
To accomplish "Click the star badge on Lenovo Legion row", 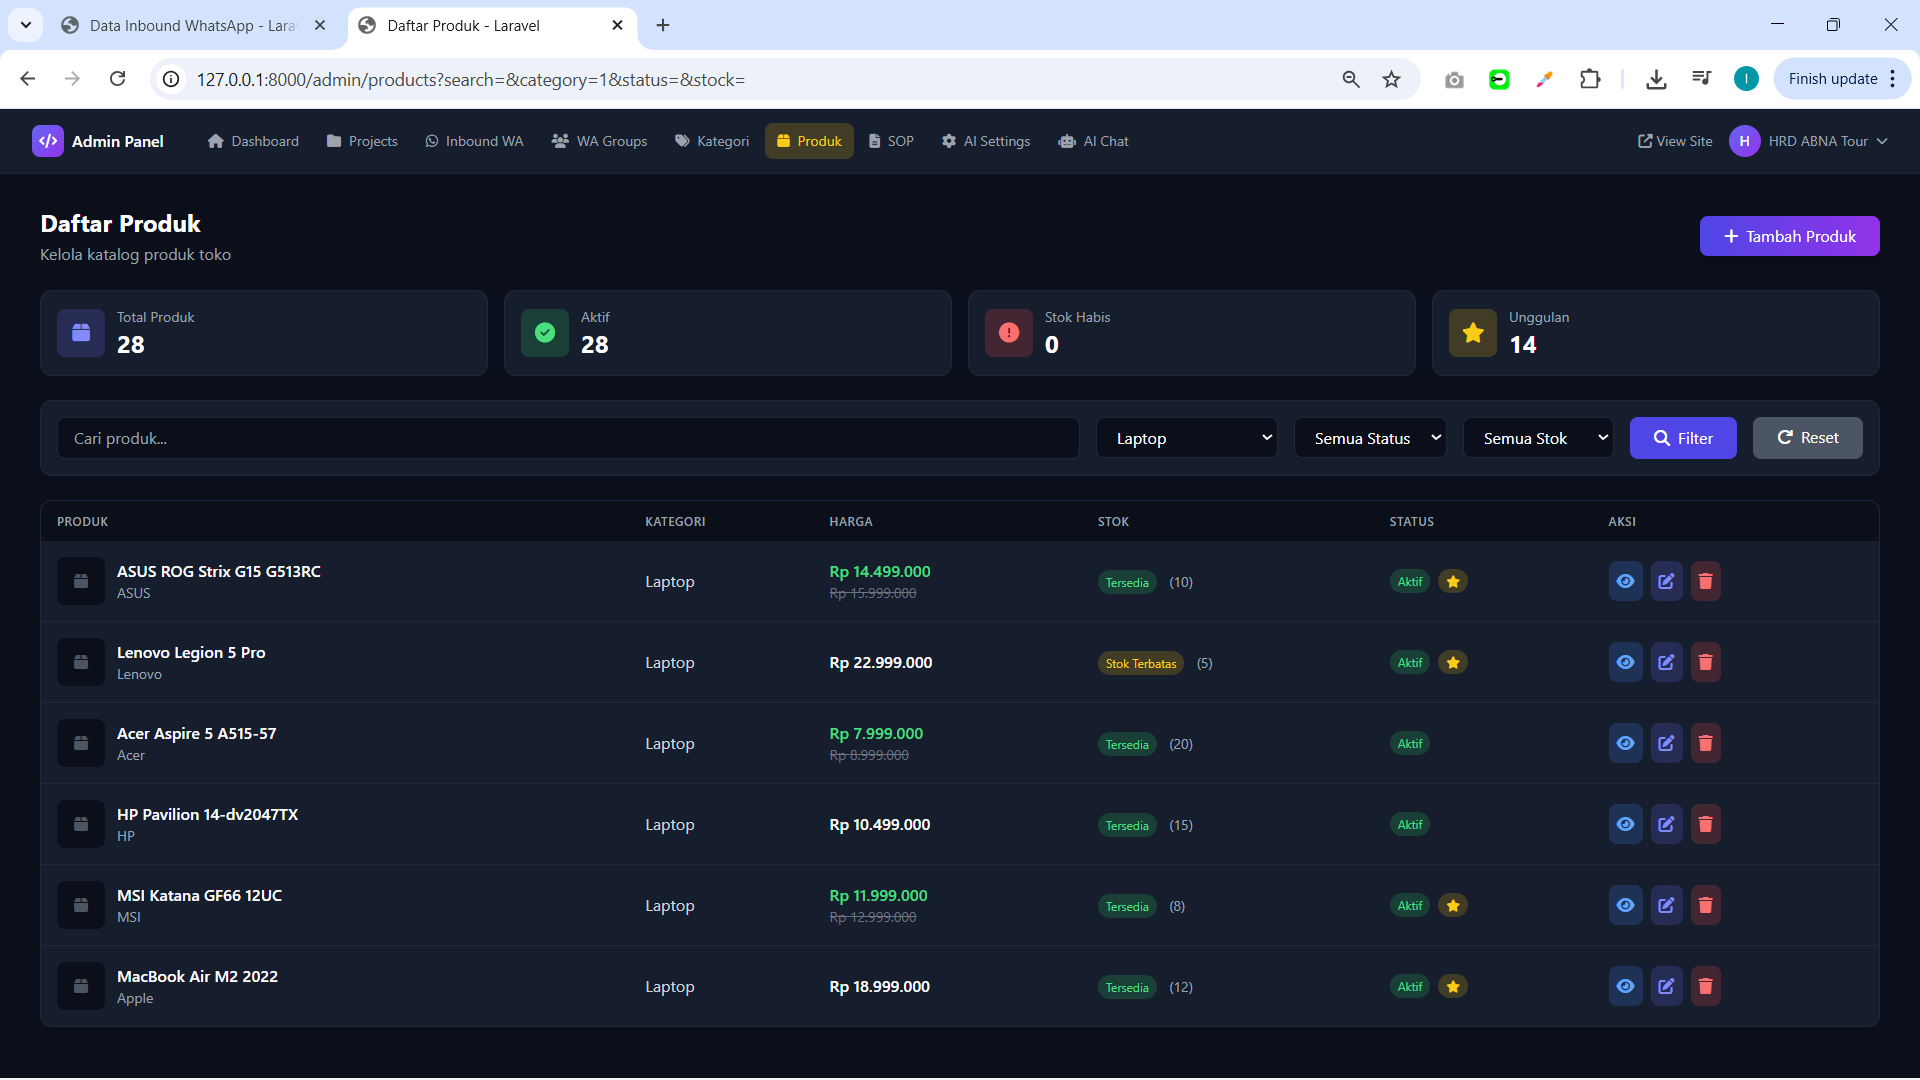I will 1453,662.
